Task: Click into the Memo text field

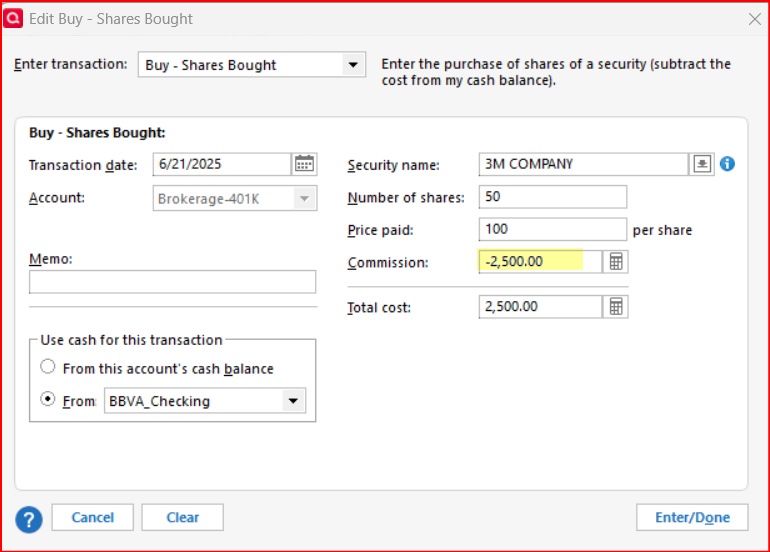Action: [x=172, y=282]
